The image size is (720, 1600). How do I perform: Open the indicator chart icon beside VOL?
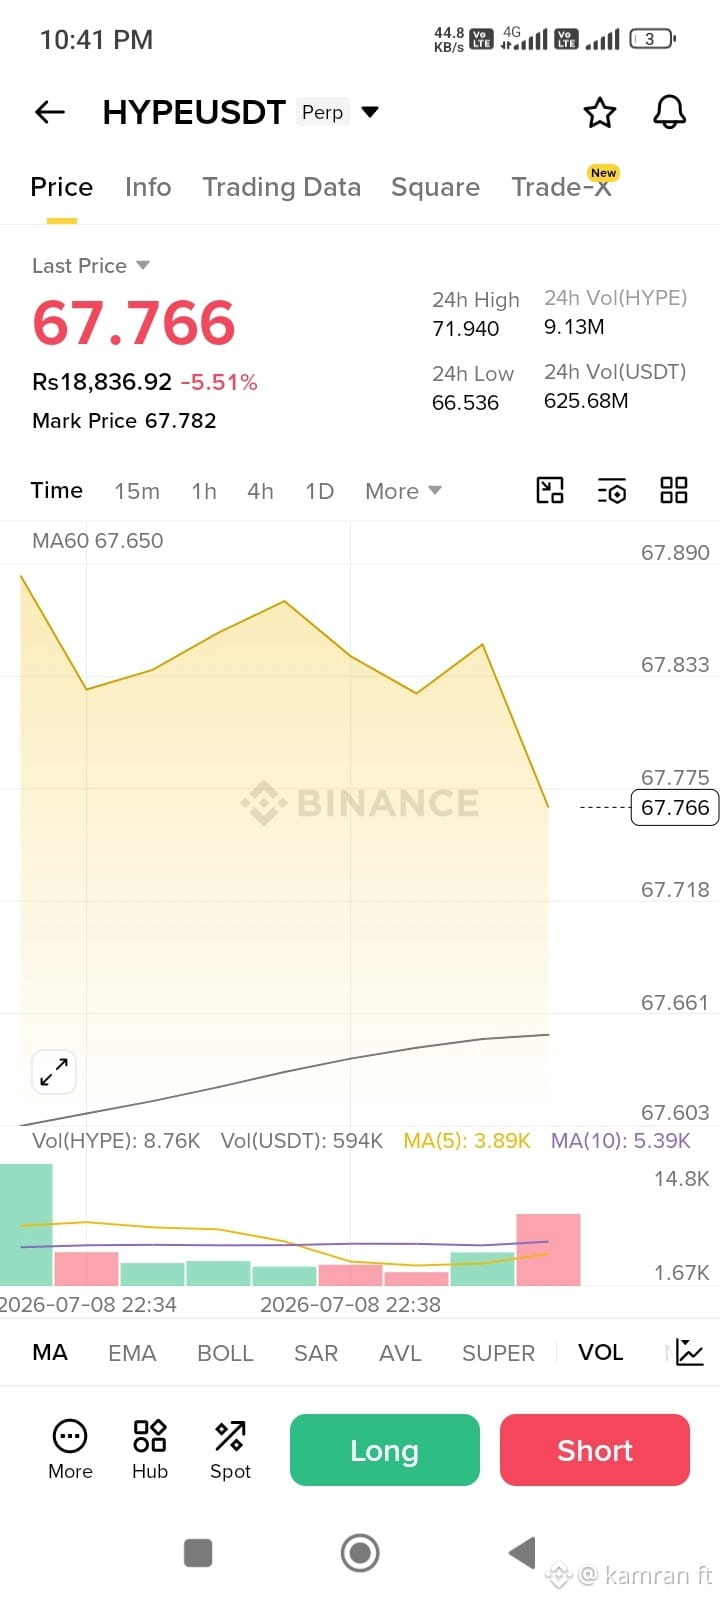point(690,1352)
